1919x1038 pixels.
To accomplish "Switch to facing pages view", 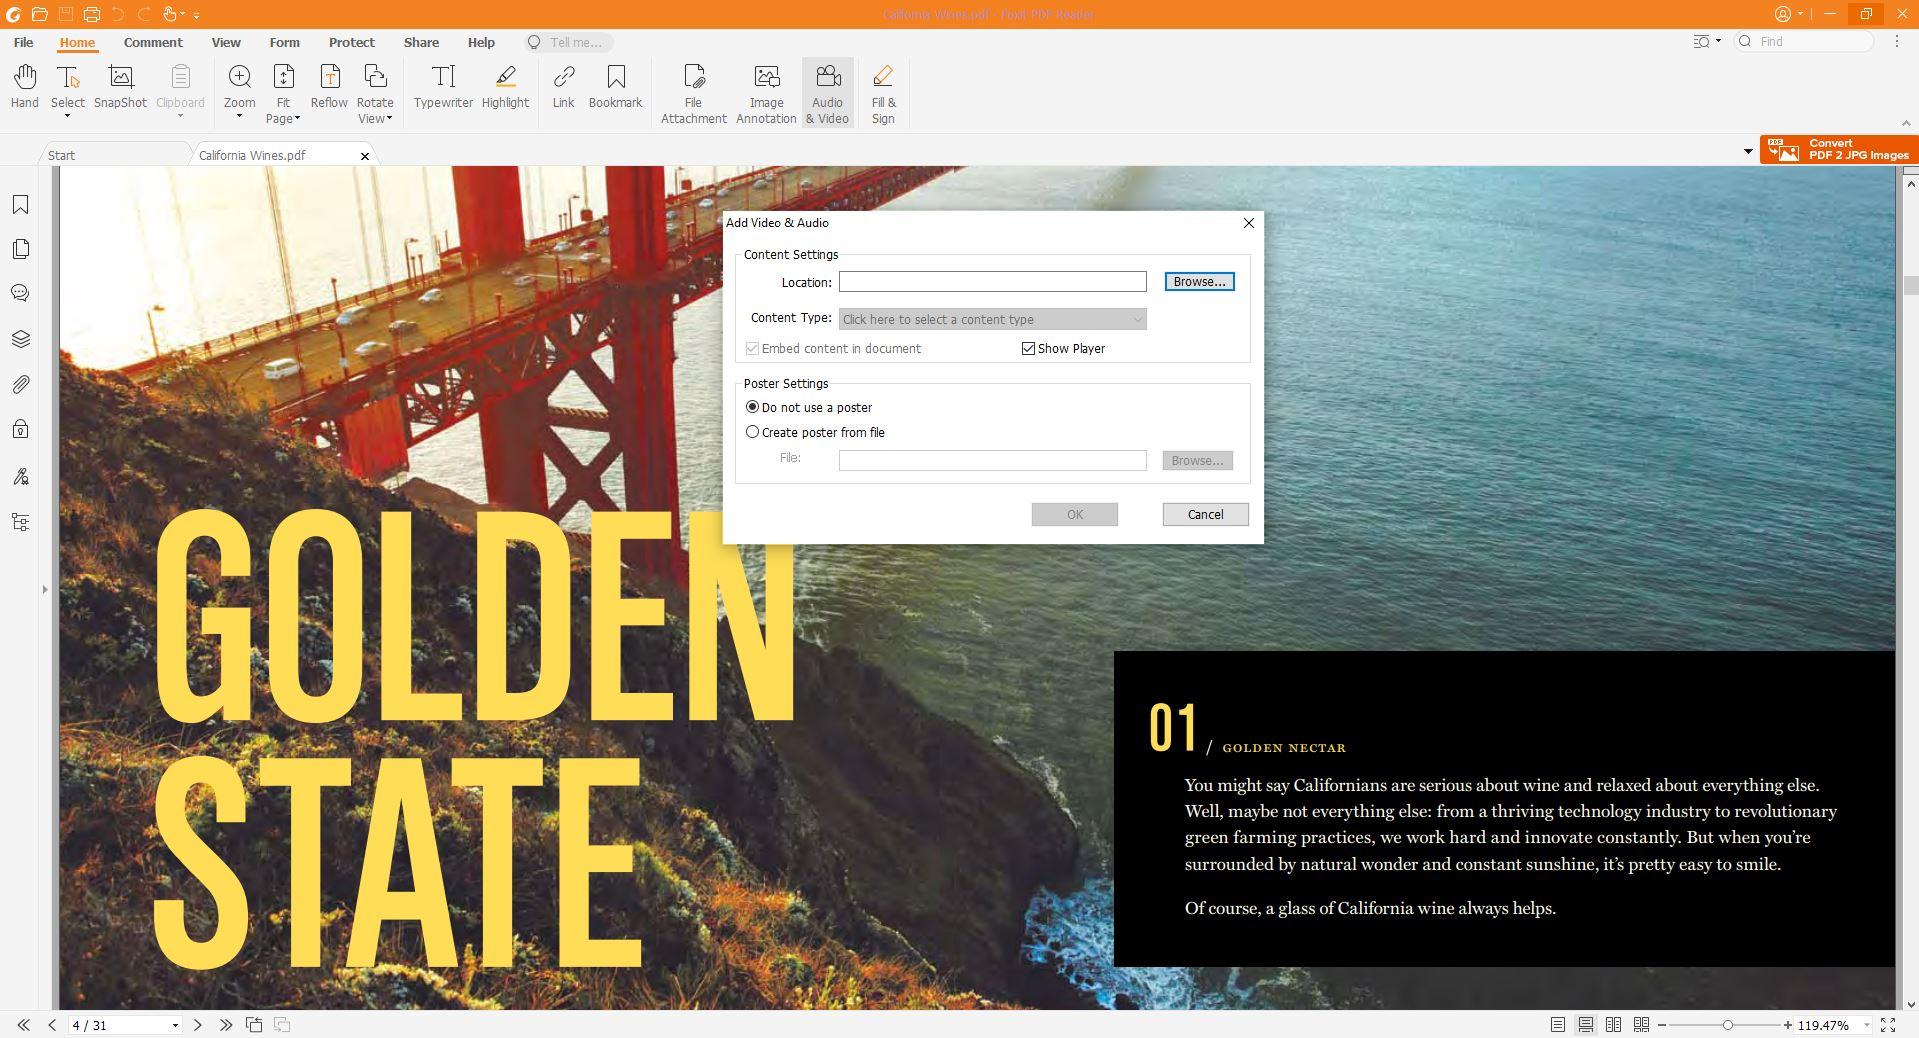I will [1613, 1025].
